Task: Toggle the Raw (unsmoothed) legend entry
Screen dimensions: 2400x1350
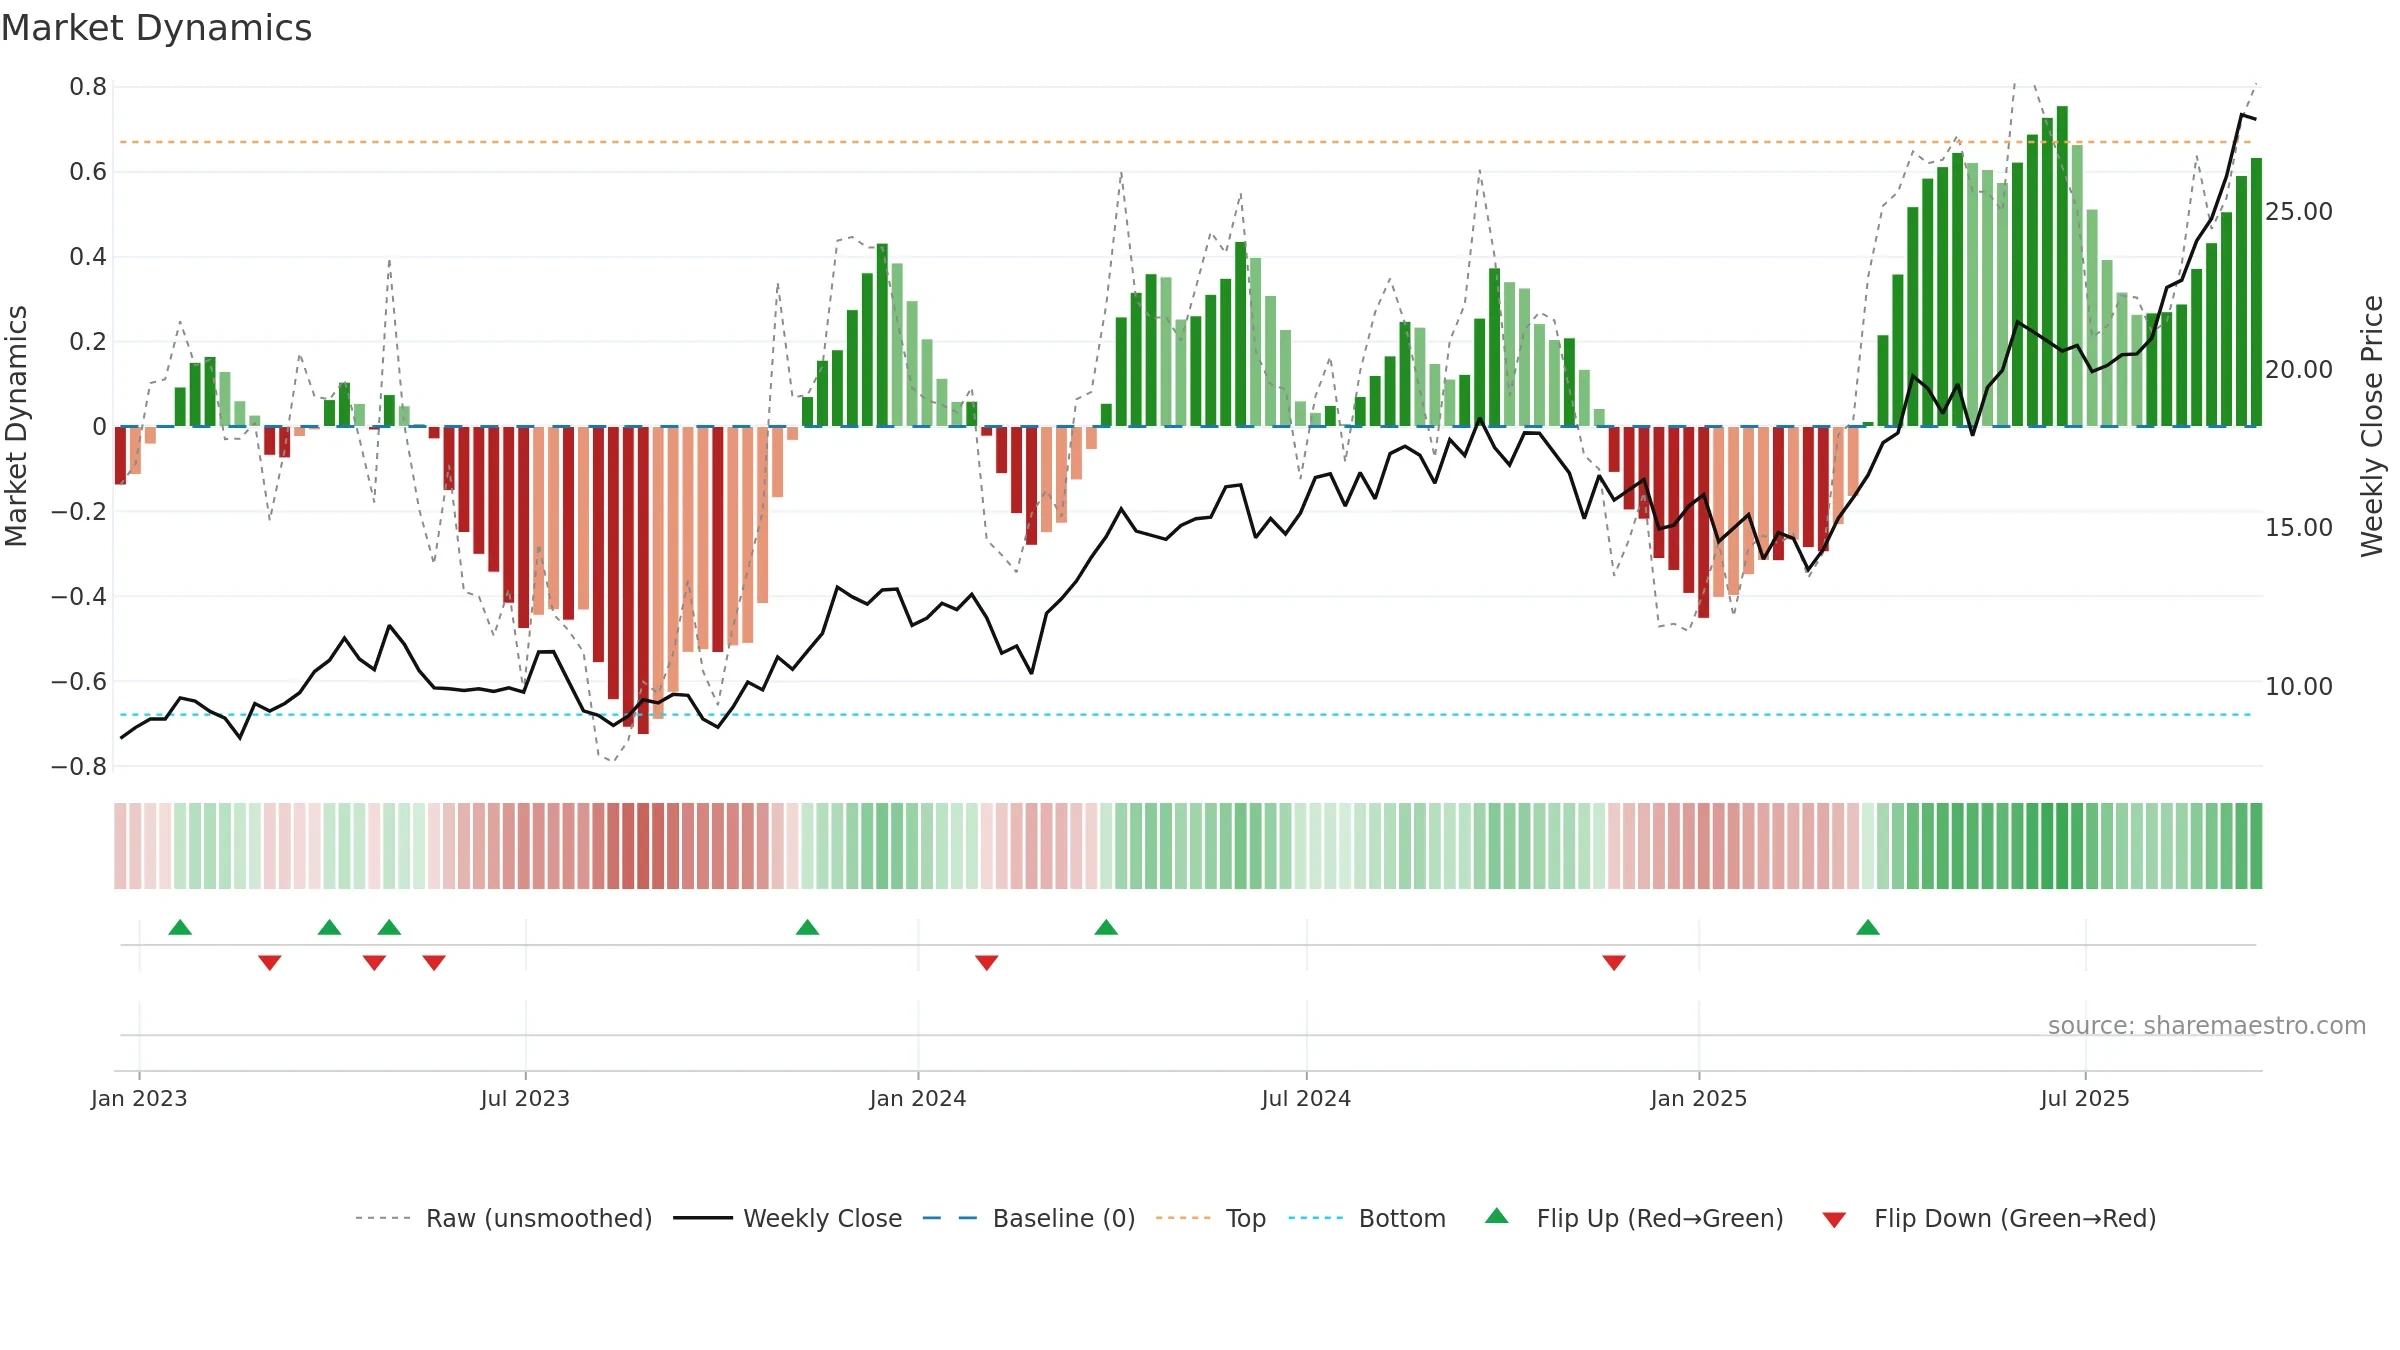Action: pos(539,1218)
